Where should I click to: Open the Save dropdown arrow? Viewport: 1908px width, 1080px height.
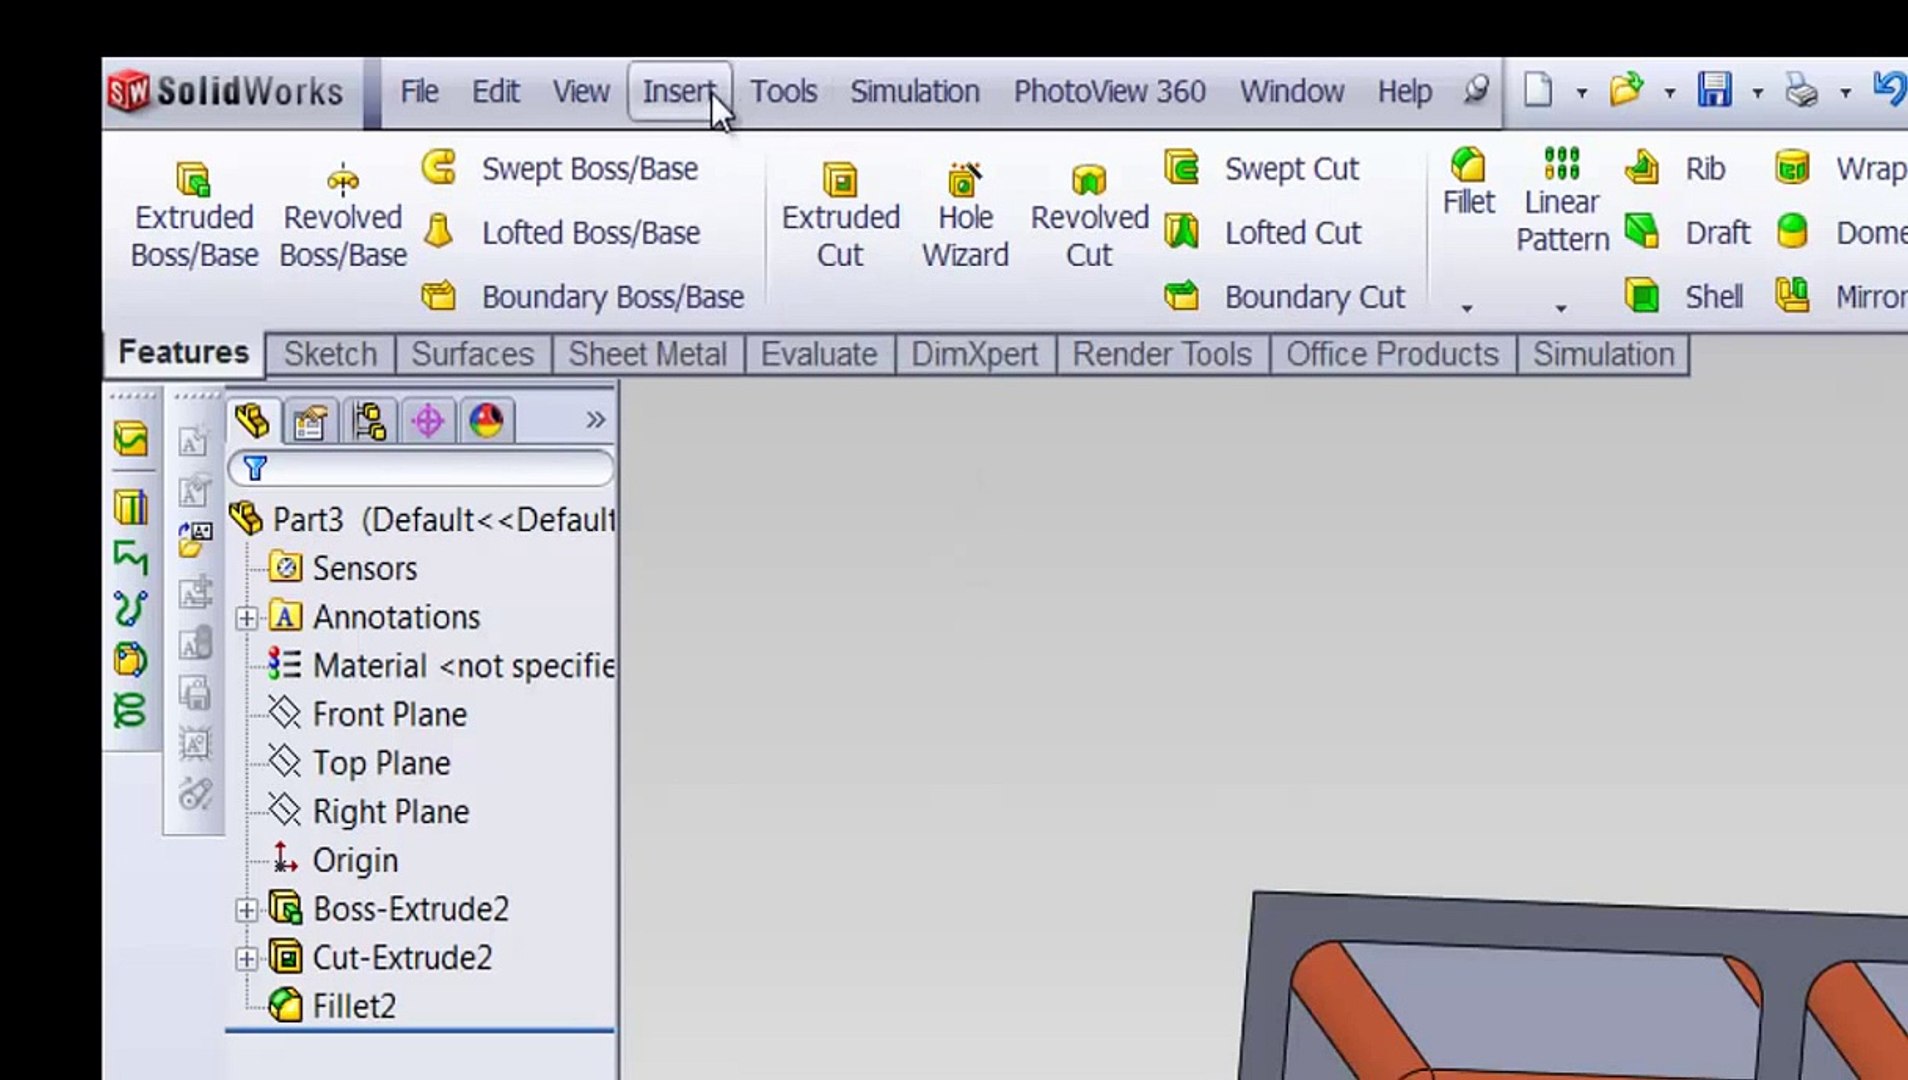pos(1758,93)
